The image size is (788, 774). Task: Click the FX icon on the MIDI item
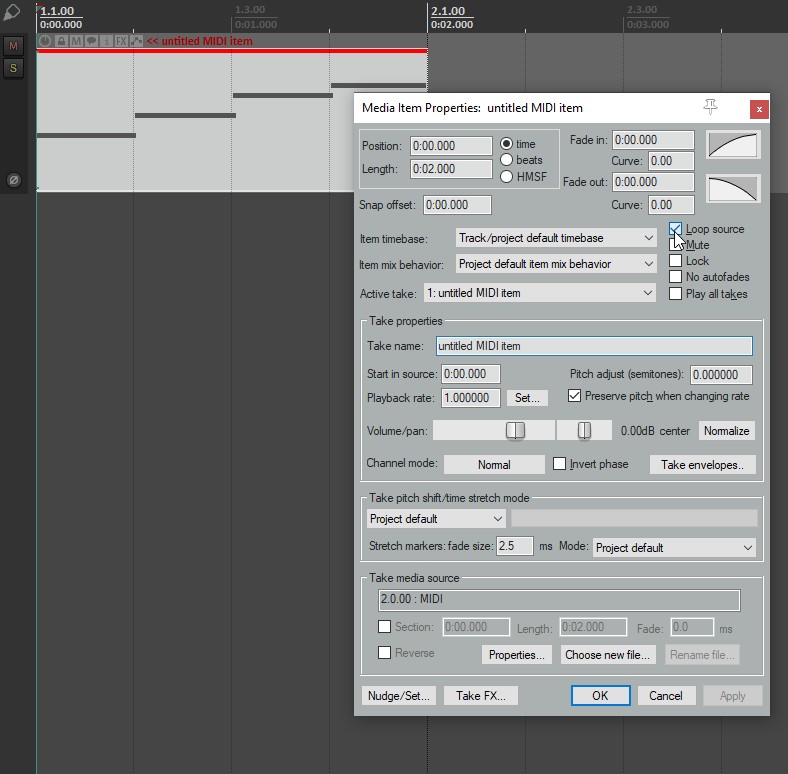[x=121, y=41]
